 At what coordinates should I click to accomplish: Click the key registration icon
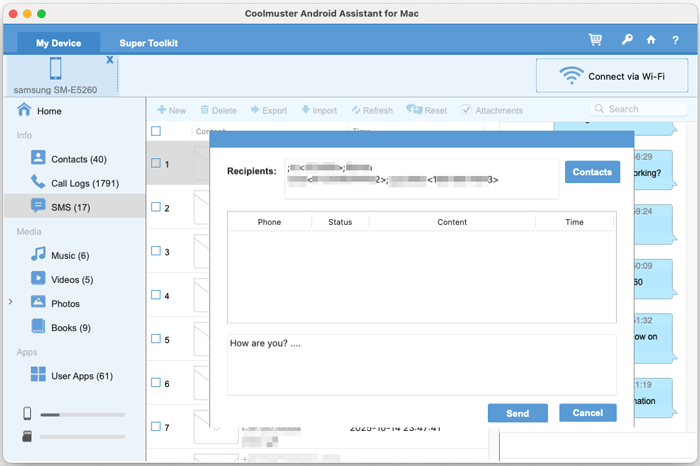[x=627, y=40]
